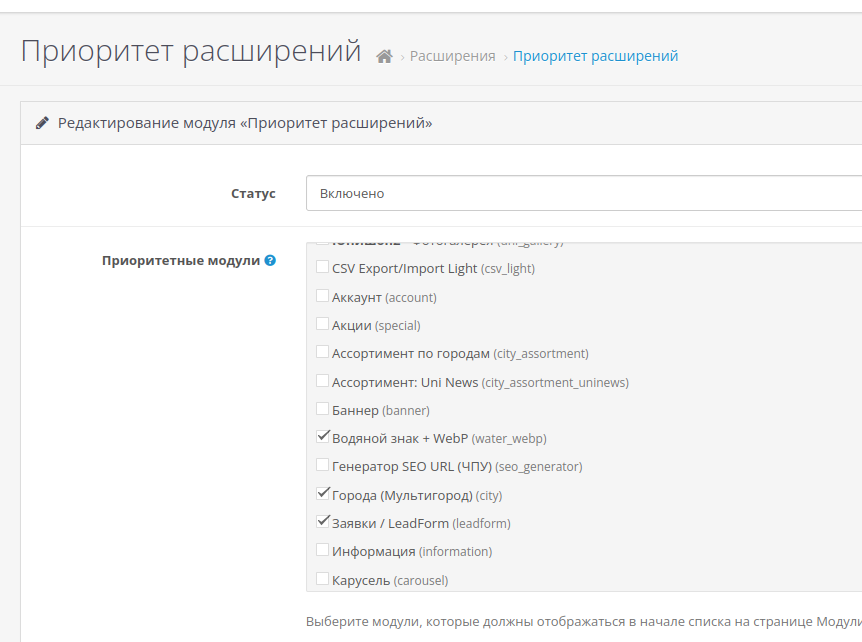The width and height of the screenshot is (862, 642).
Task: Check Ассортимент: Uni News checkbox
Action: pos(323,381)
